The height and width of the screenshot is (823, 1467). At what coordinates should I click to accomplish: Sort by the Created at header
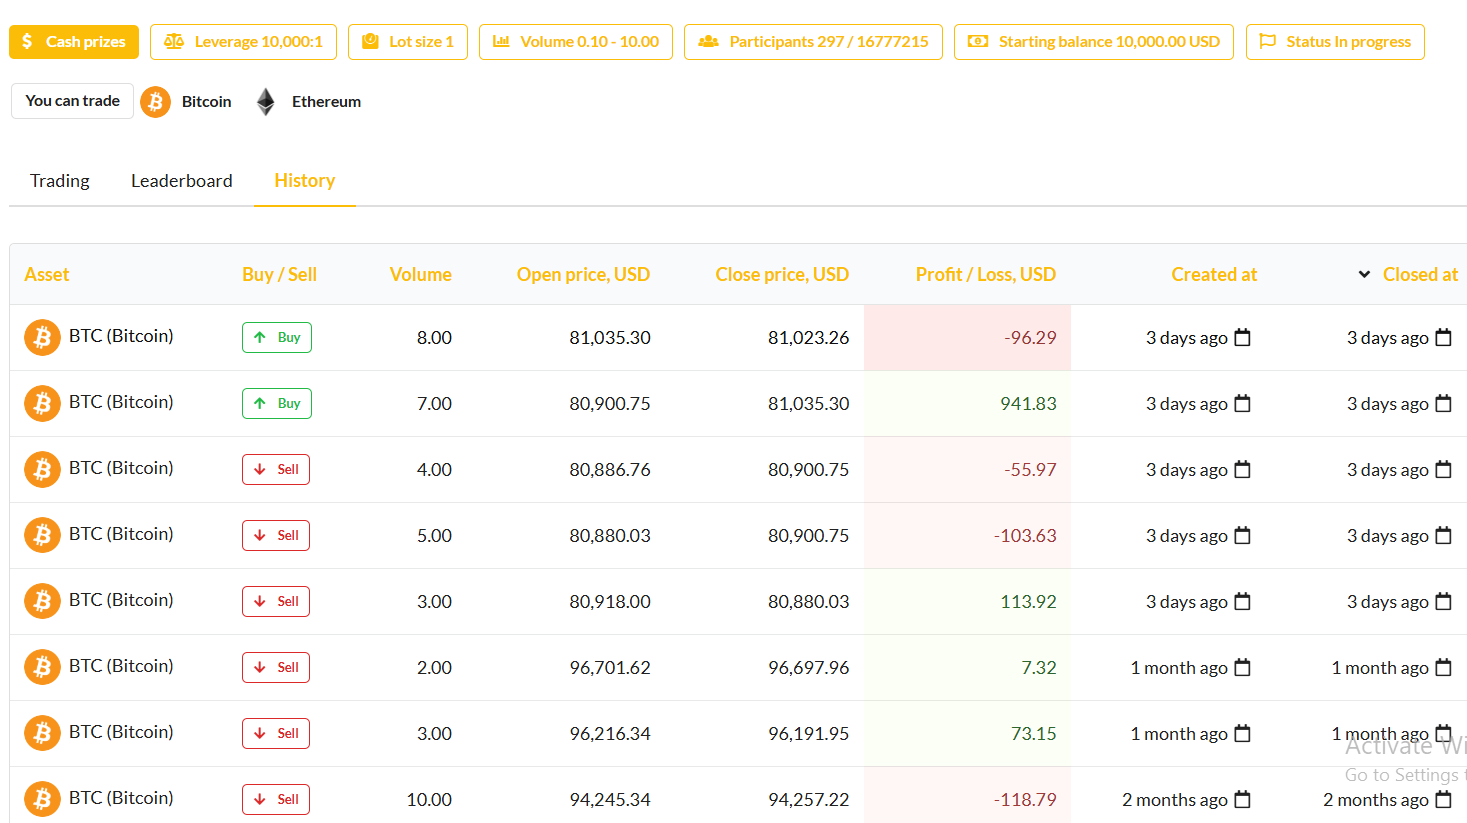click(x=1214, y=274)
